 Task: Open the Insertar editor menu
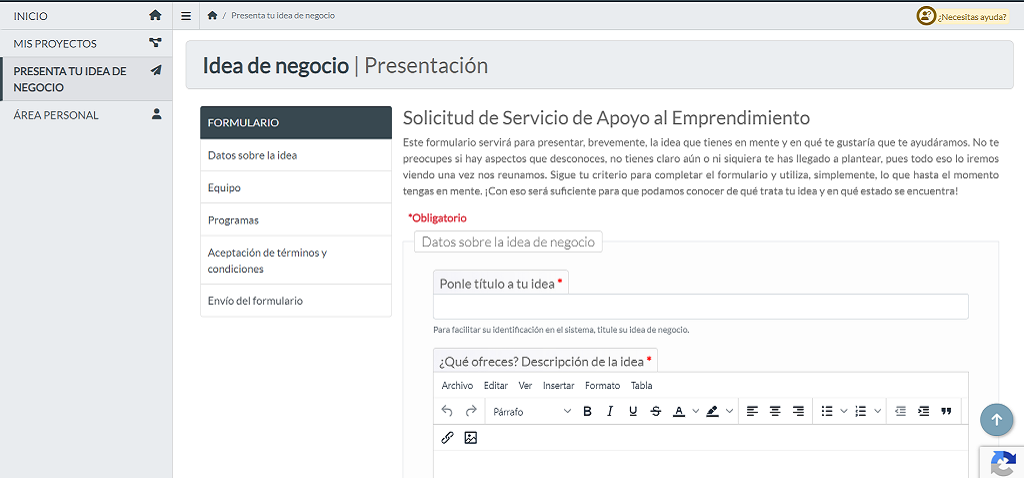(558, 385)
